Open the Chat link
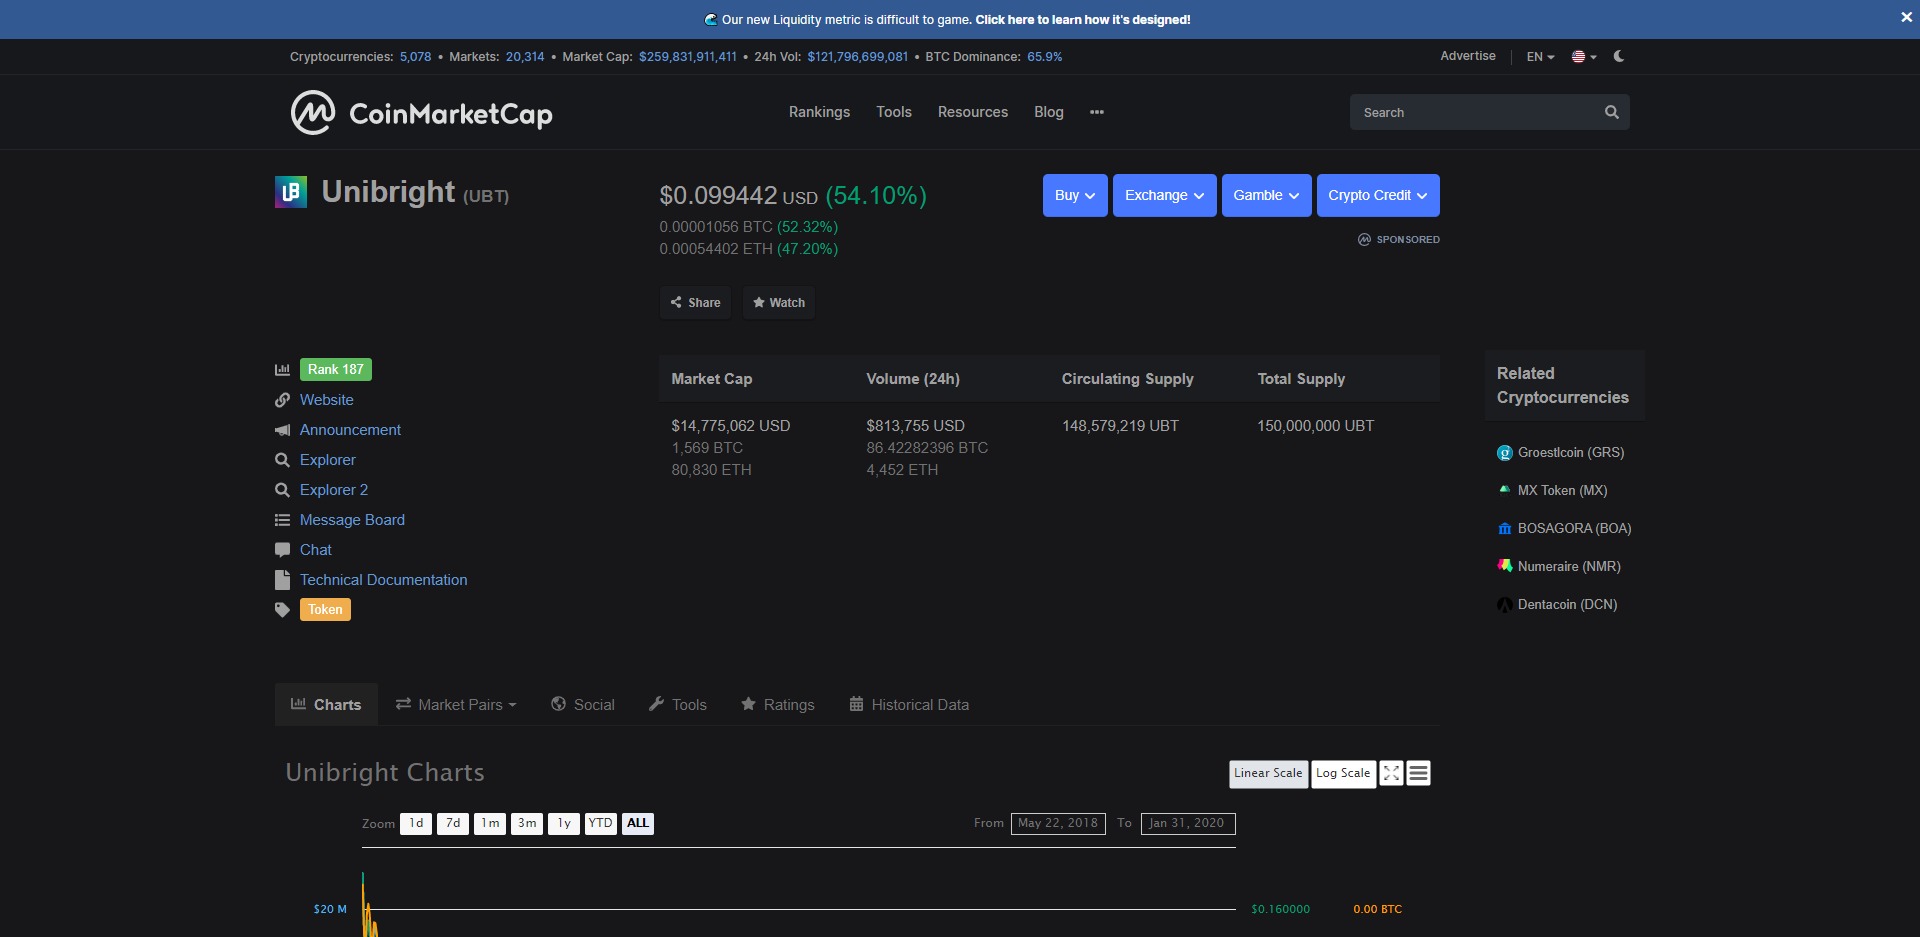 [316, 550]
